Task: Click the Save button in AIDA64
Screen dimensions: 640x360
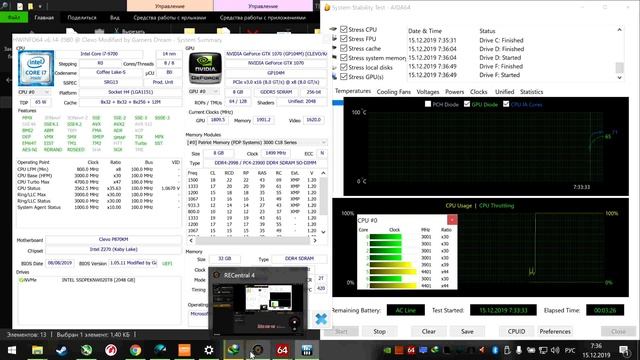Action: coord(467,331)
